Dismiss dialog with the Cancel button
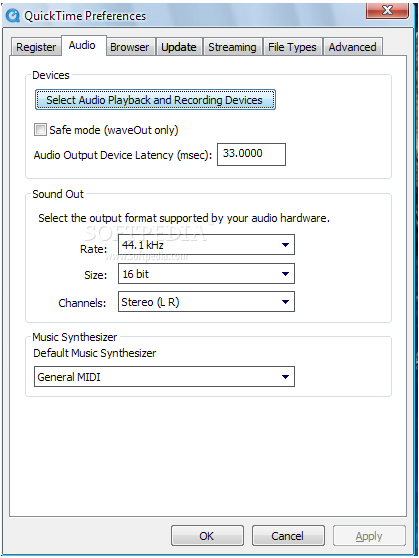Image resolution: width=419 pixels, height=558 pixels. [x=288, y=536]
